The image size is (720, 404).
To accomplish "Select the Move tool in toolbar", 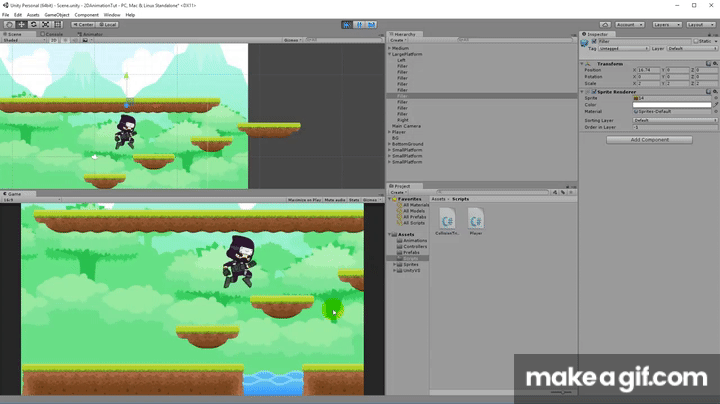I will pyautogui.click(x=20, y=24).
